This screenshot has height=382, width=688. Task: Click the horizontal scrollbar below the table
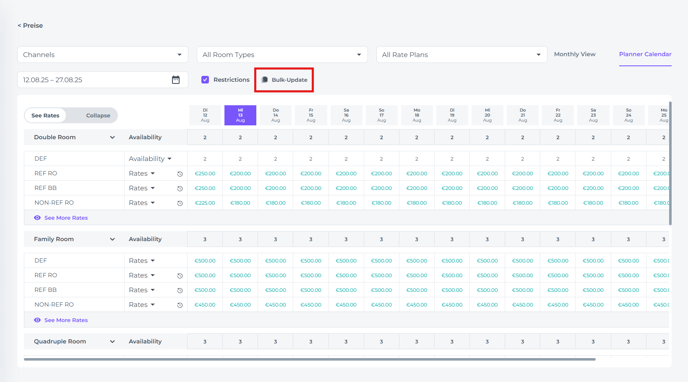coord(310,359)
